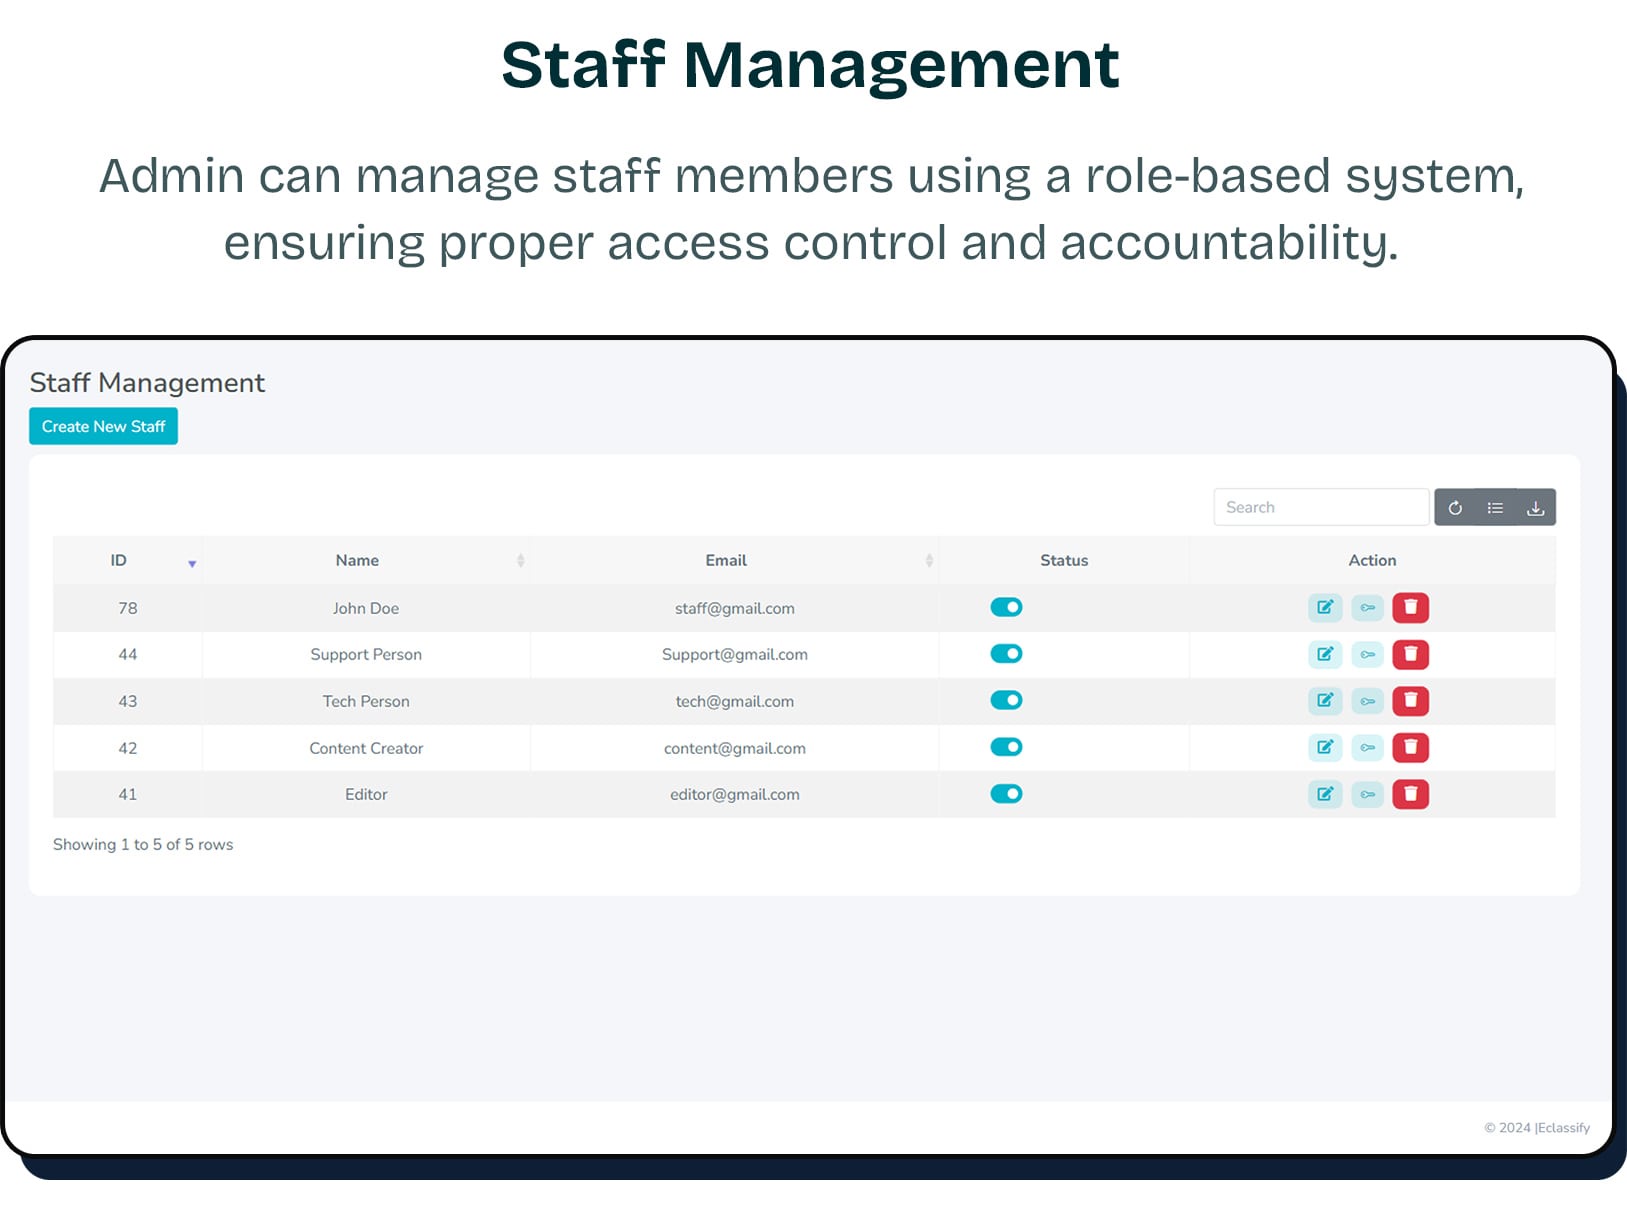
Task: Toggle status switch for John Doe
Action: [1006, 607]
